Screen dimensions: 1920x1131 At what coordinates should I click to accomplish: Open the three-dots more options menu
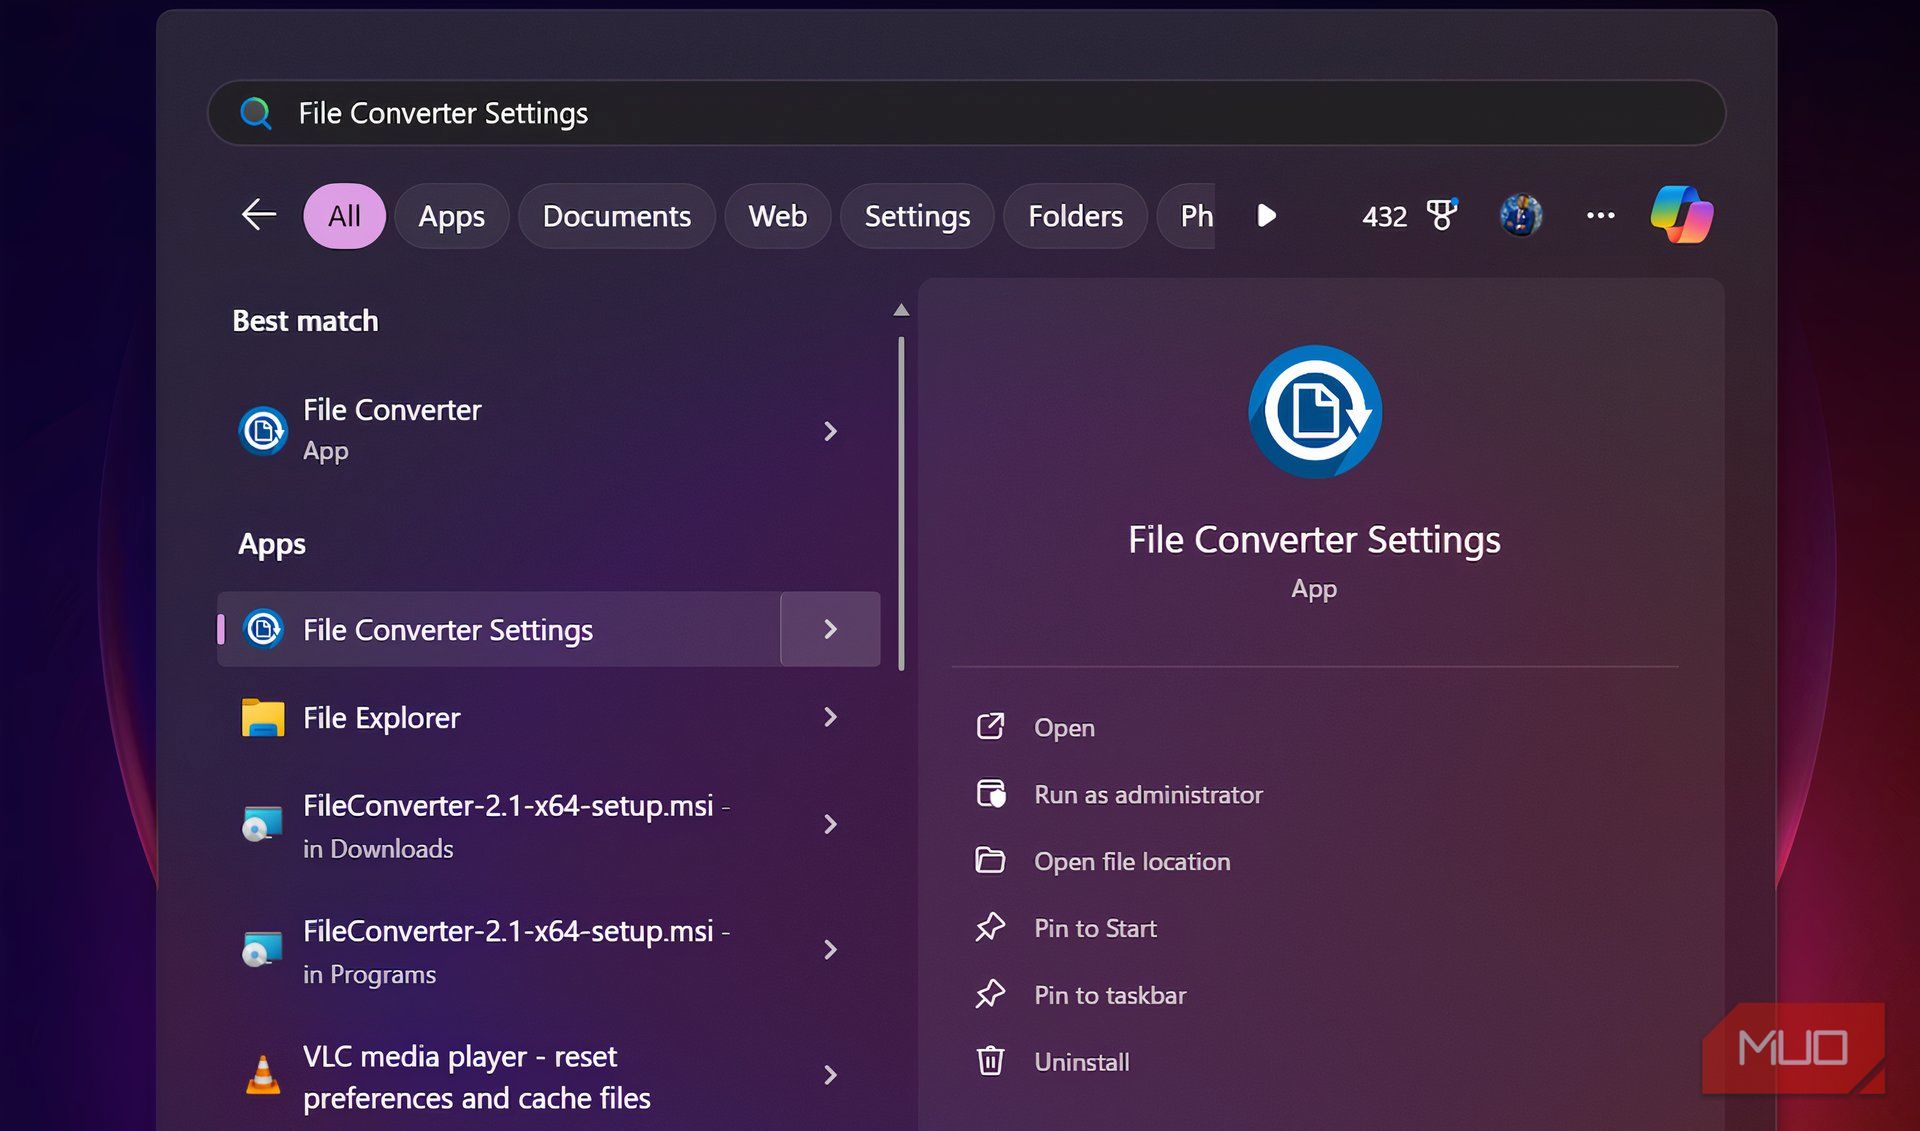click(1600, 215)
